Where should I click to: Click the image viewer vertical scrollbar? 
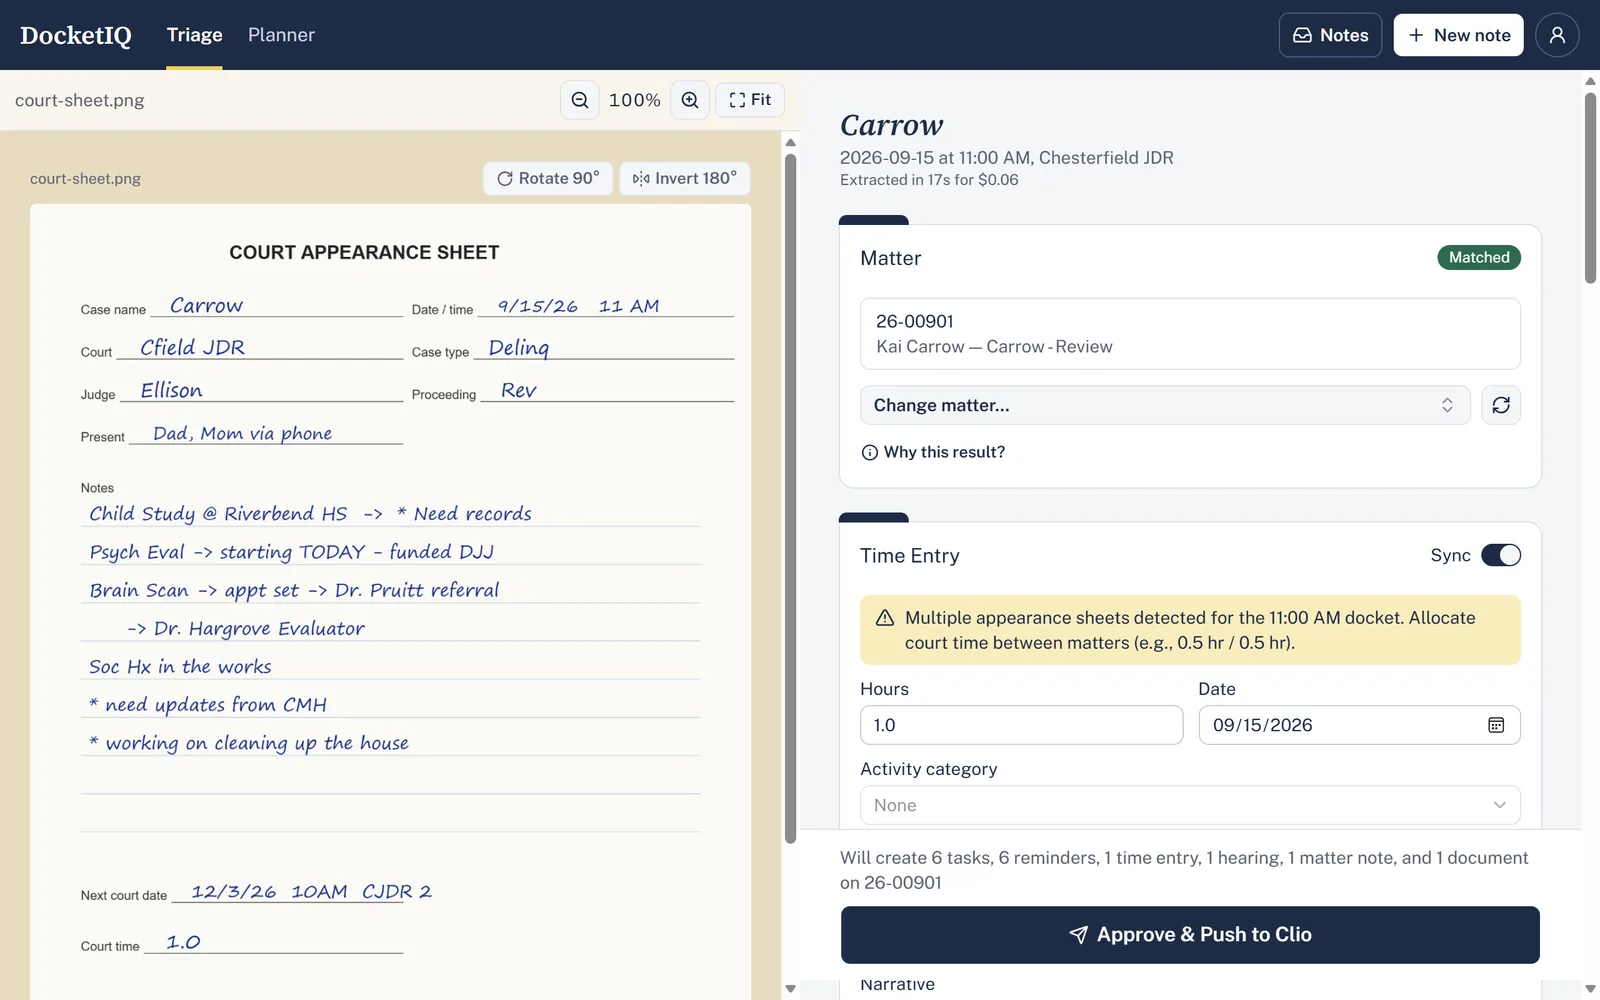(x=790, y=500)
